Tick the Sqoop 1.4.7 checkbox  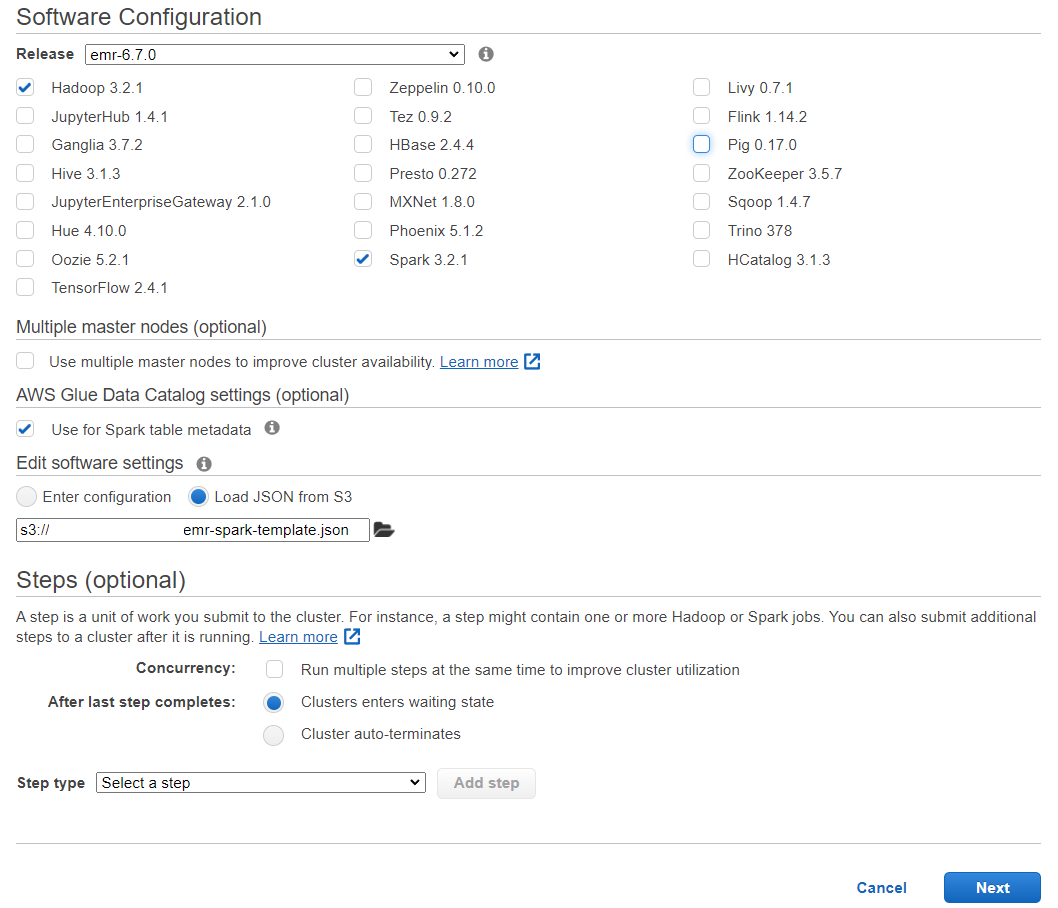(702, 202)
